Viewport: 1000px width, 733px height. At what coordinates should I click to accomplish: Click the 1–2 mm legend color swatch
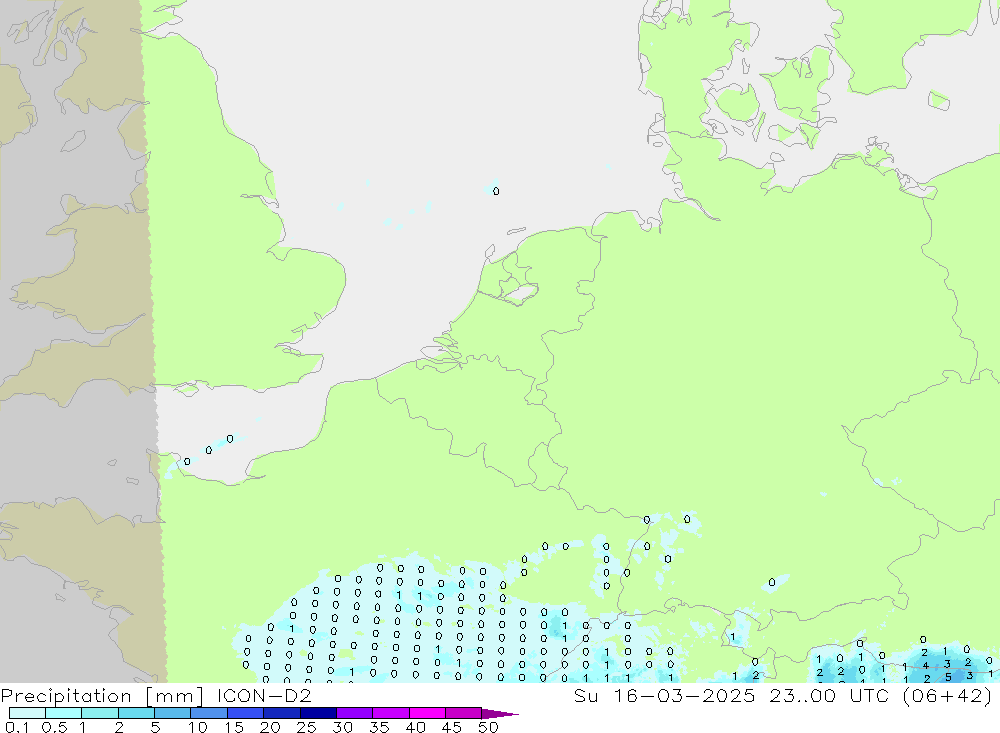100,713
